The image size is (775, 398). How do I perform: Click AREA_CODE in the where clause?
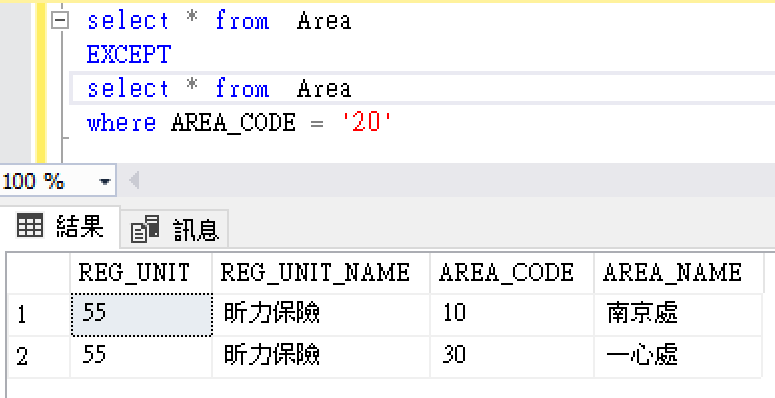click(233, 123)
